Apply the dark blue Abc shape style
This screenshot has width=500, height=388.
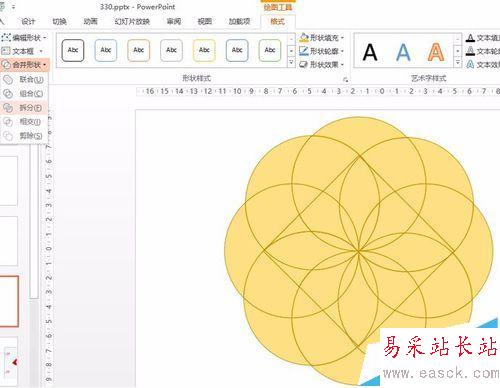[237, 50]
